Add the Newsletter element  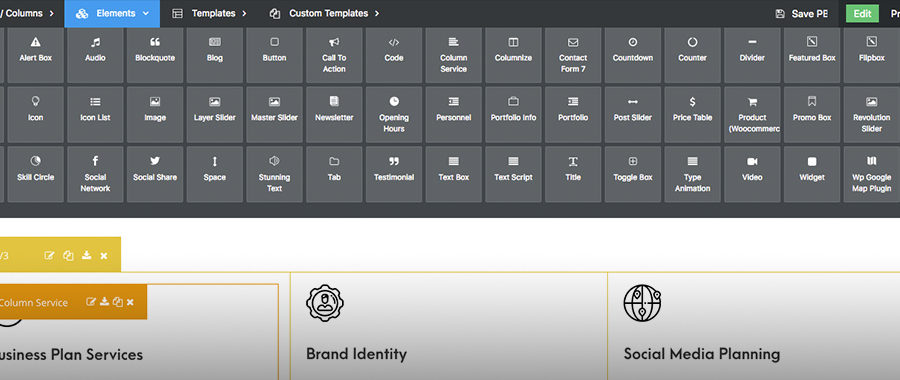point(334,115)
